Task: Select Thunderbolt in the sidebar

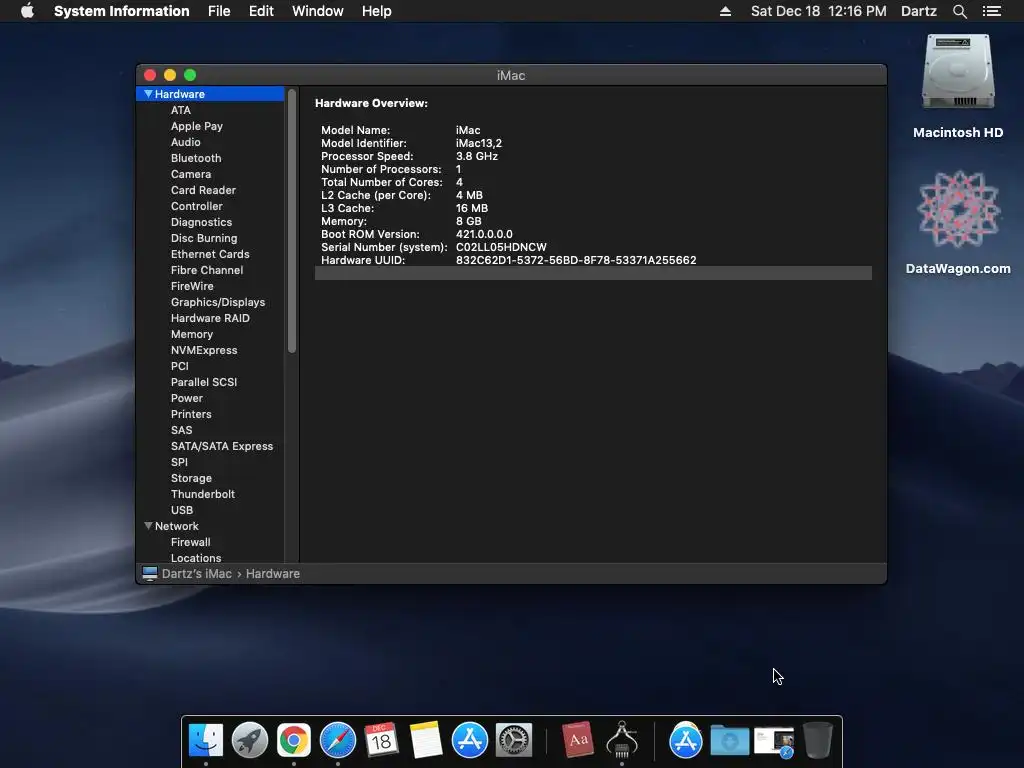Action: (202, 494)
